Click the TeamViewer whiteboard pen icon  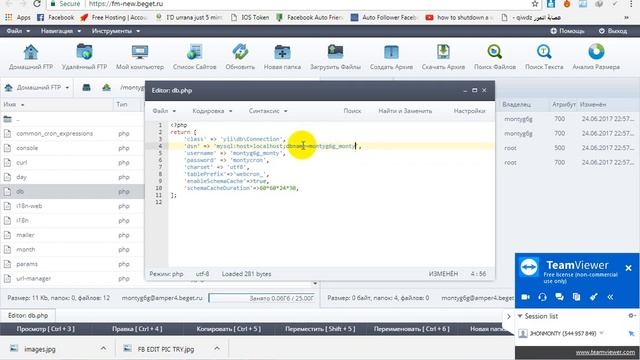pyautogui.click(x=593, y=297)
